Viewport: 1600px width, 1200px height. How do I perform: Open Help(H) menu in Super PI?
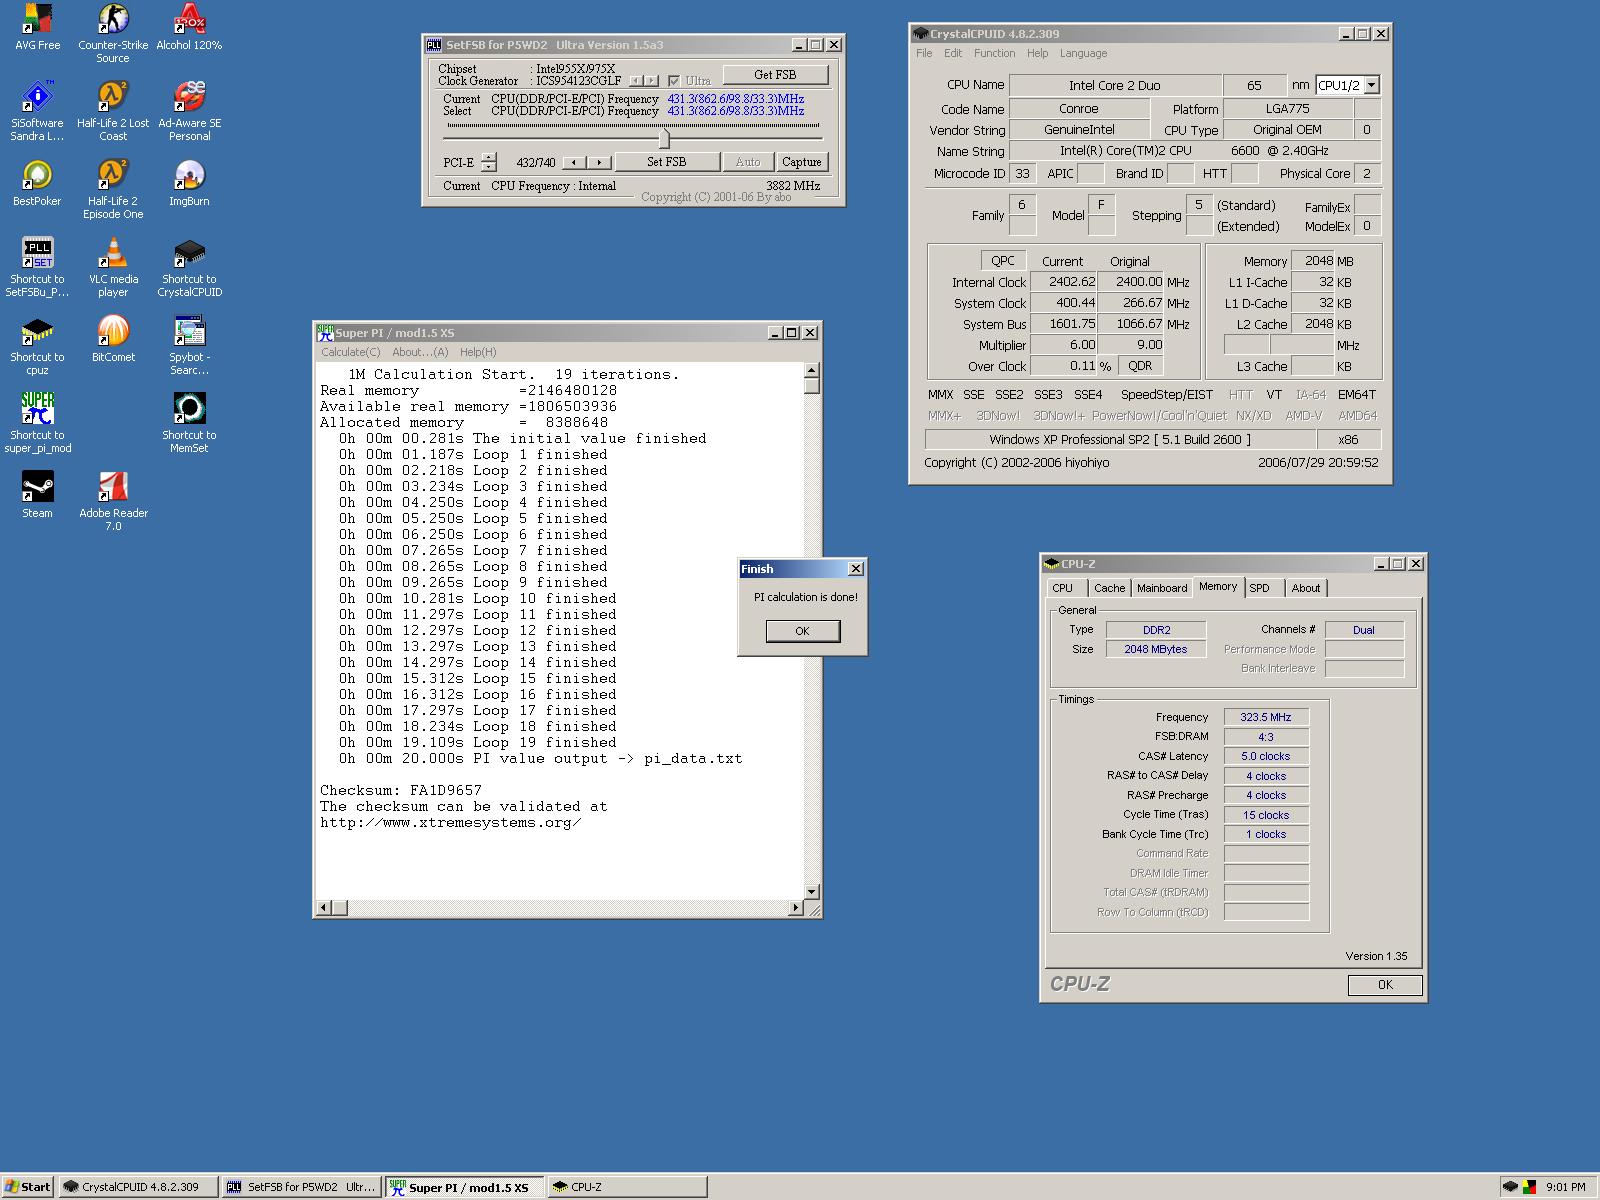coord(478,352)
